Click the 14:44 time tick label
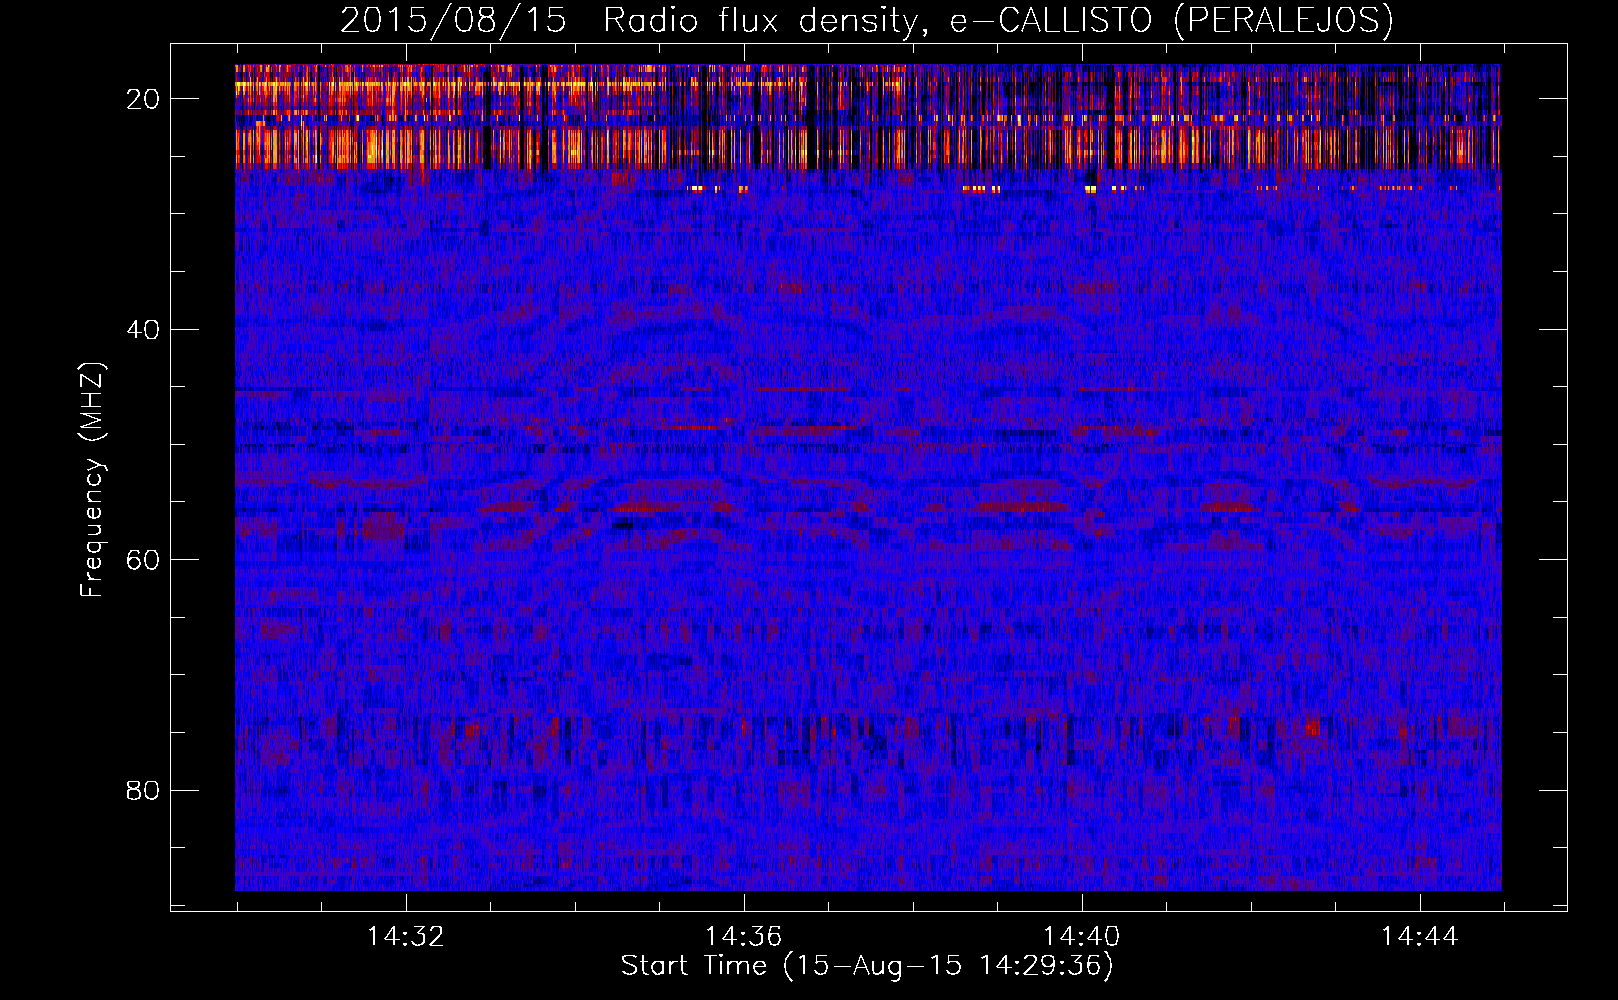 click(1419, 936)
